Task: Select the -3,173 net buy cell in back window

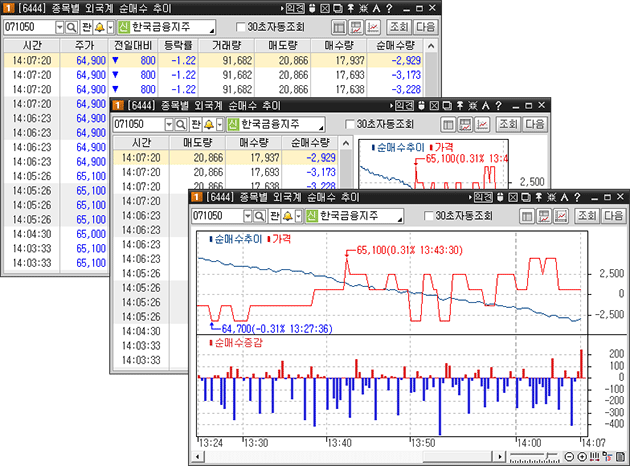Action: click(x=395, y=75)
